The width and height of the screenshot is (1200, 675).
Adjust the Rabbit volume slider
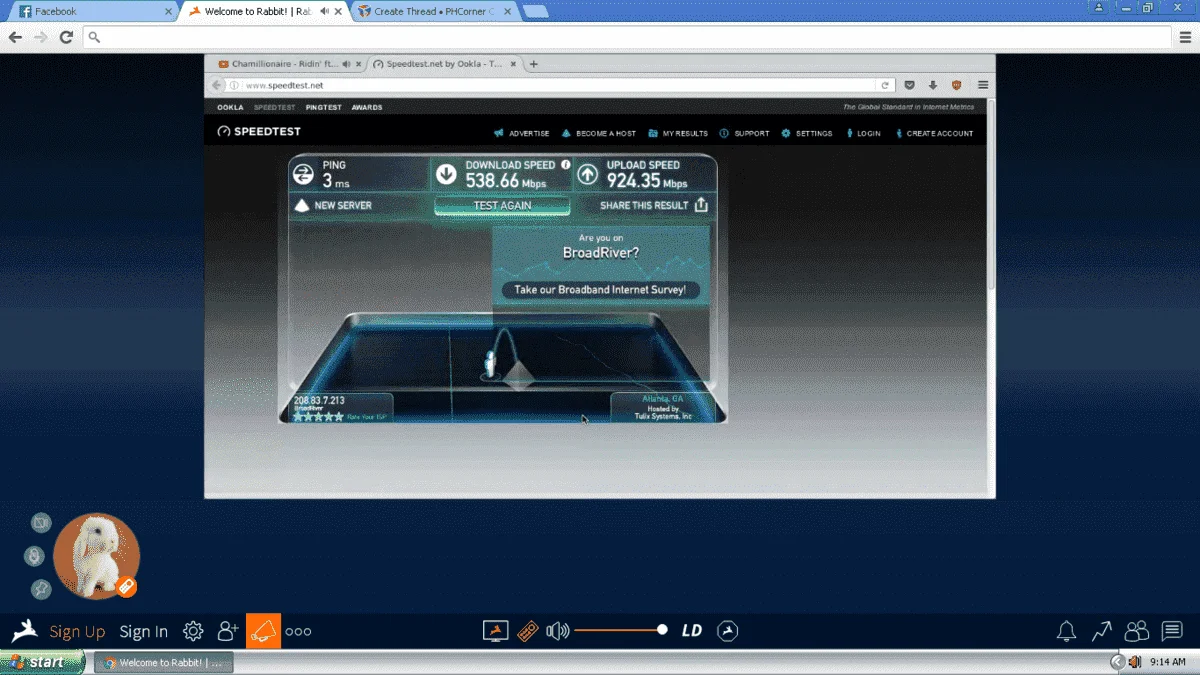(x=621, y=630)
